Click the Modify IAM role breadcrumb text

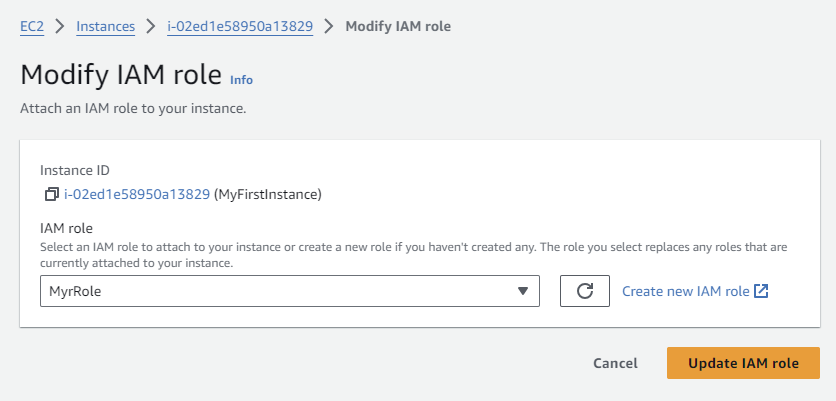point(398,26)
